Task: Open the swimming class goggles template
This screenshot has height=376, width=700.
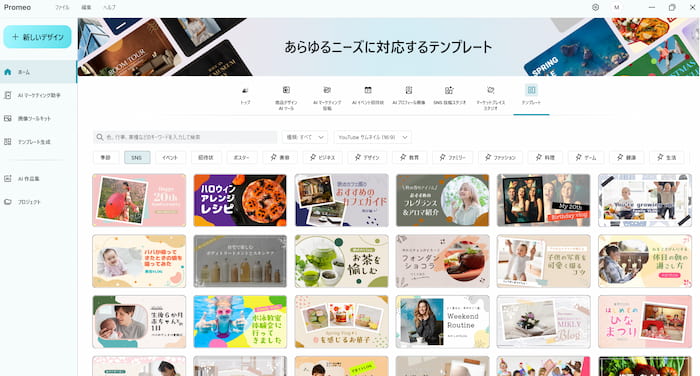Action: [x=240, y=322]
